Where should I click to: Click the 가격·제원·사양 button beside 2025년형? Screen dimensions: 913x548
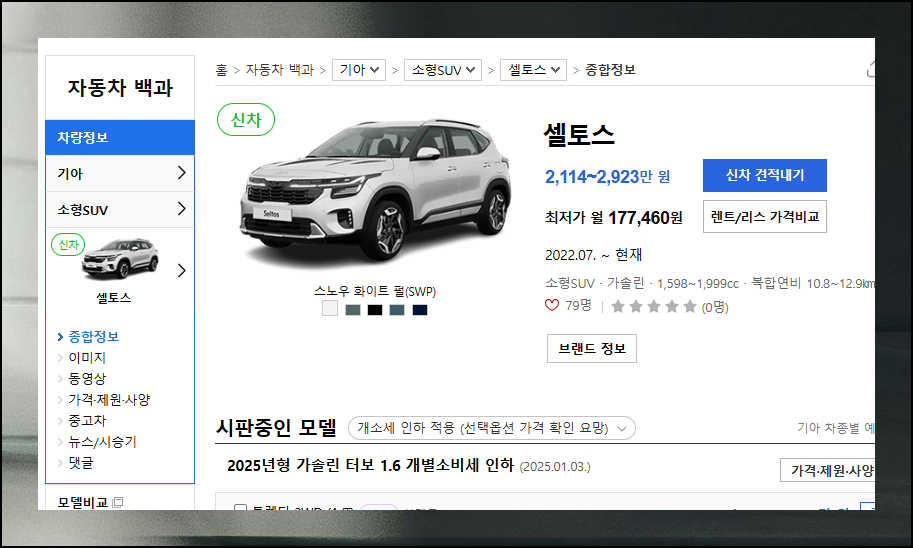coord(828,470)
